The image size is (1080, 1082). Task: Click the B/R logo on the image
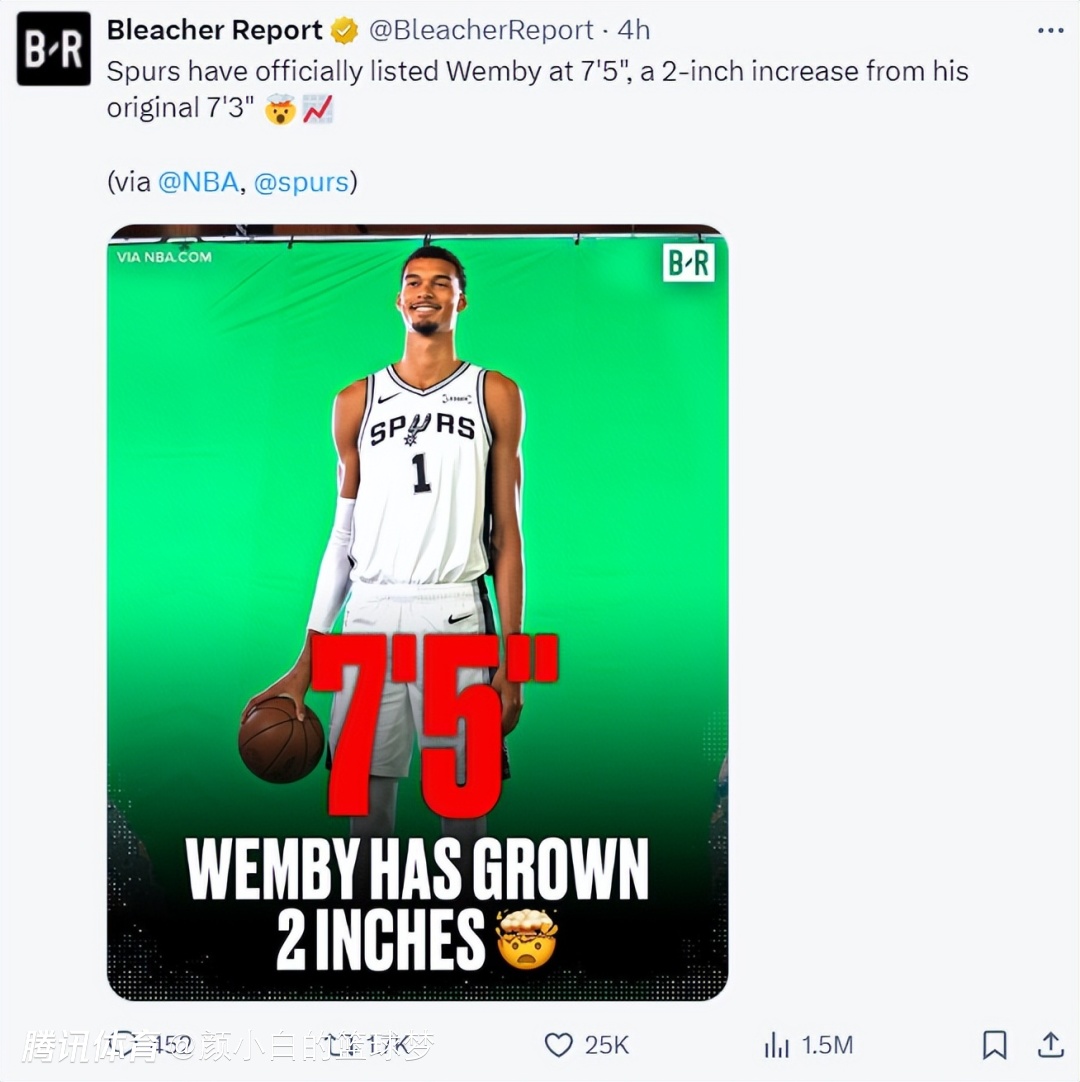(689, 263)
